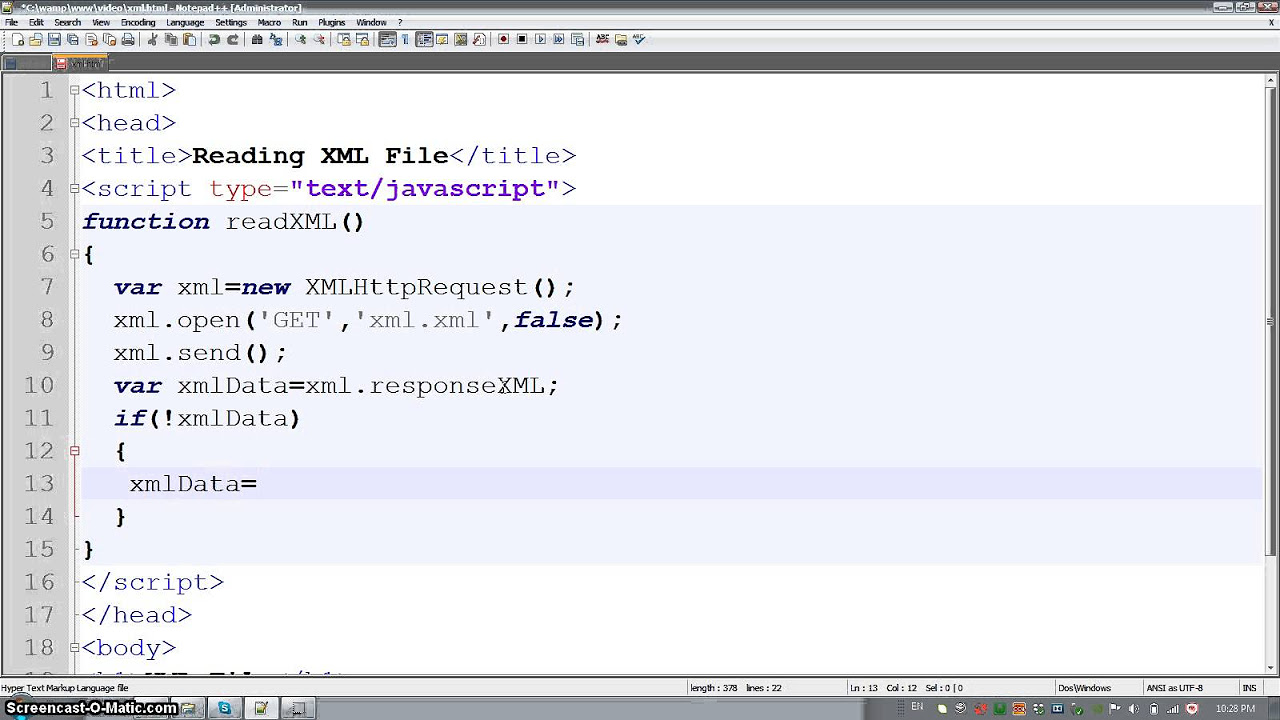The height and width of the screenshot is (720, 1280).
Task: Print the file using the printer icon
Action: click(127, 40)
